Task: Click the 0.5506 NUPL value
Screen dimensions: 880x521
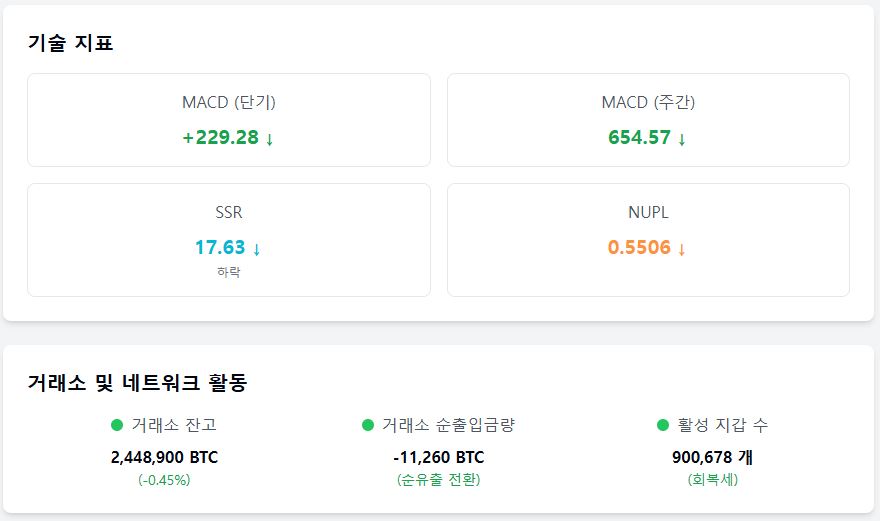Action: point(639,248)
